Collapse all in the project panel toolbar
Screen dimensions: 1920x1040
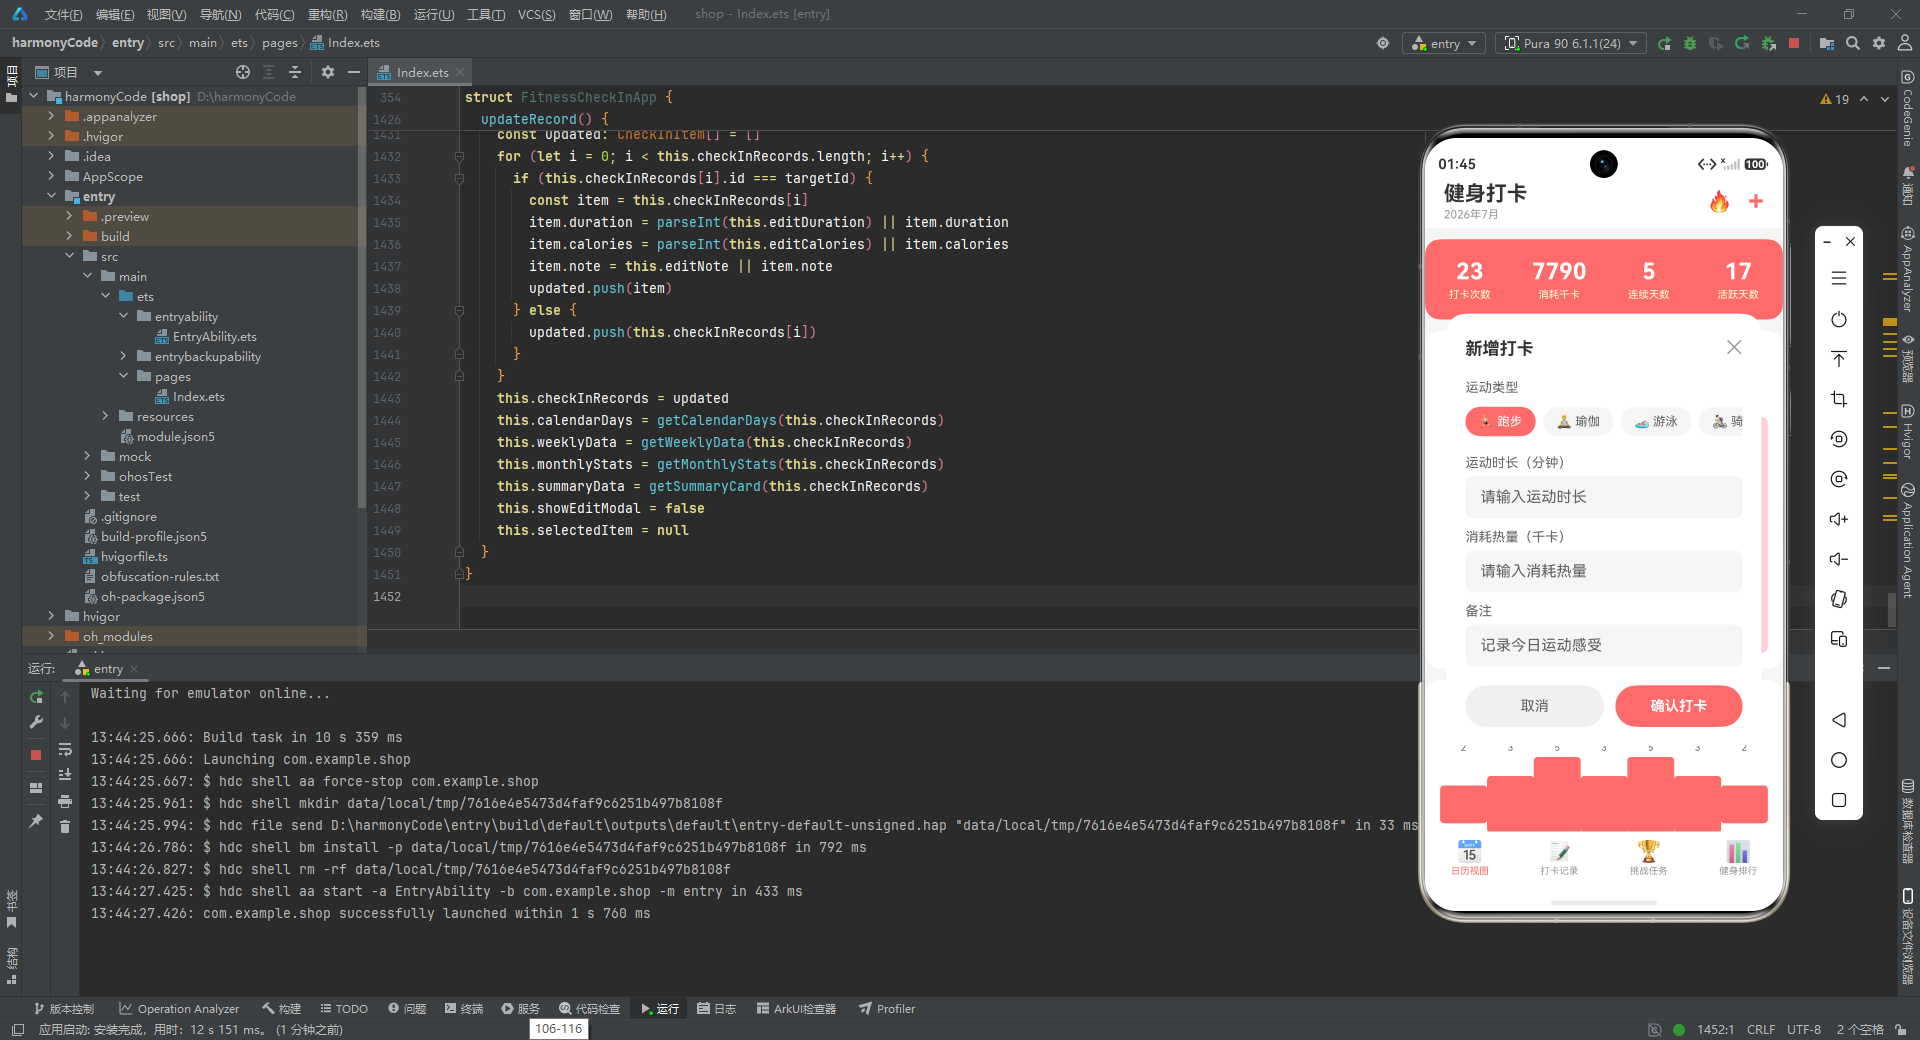click(x=295, y=72)
